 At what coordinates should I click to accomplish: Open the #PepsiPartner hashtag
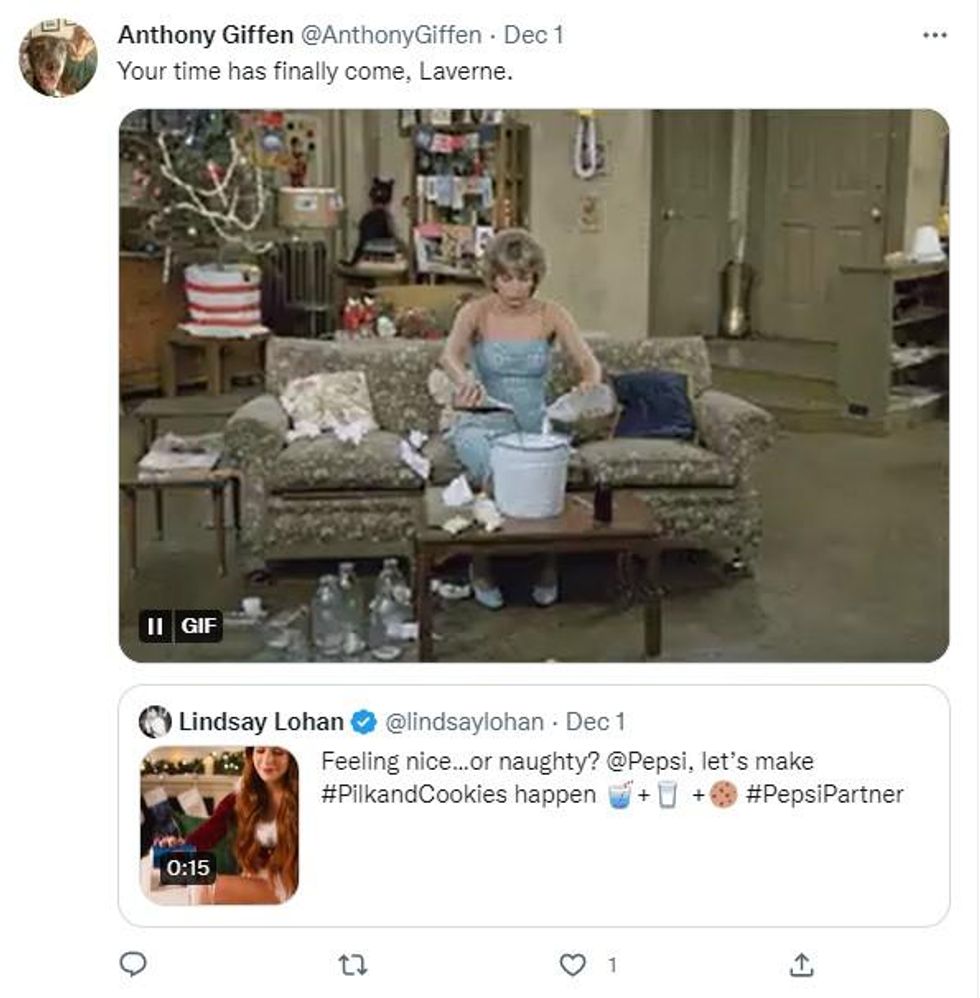click(x=825, y=795)
